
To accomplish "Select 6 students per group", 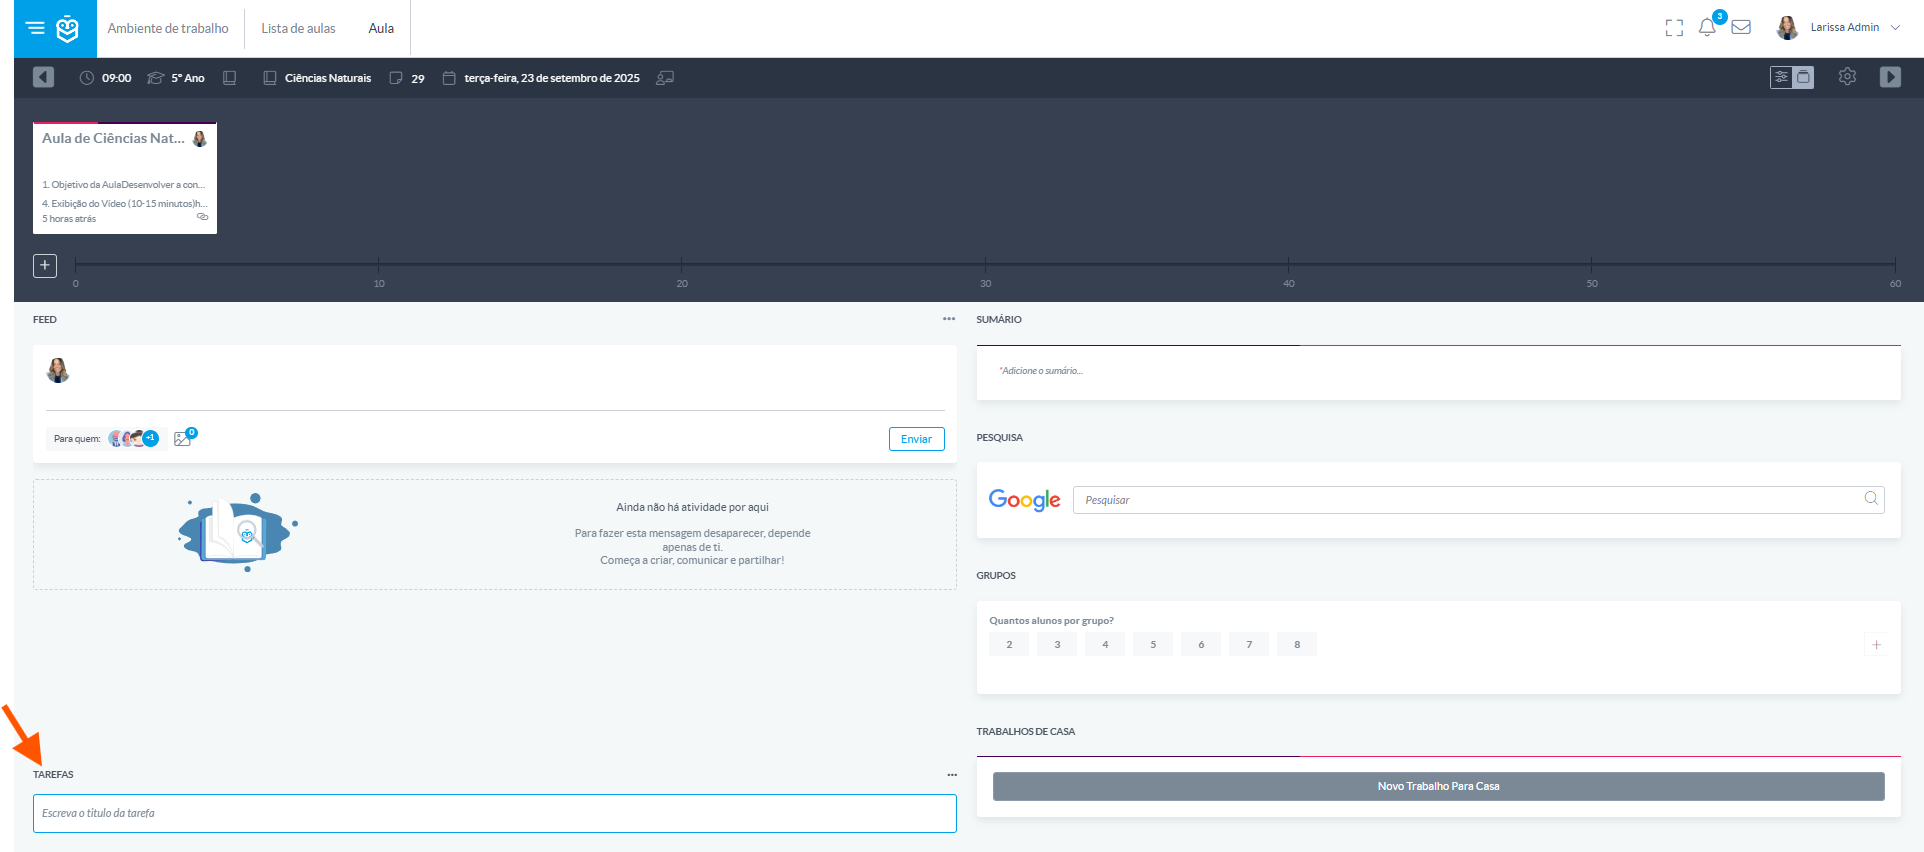I will pos(1201,644).
